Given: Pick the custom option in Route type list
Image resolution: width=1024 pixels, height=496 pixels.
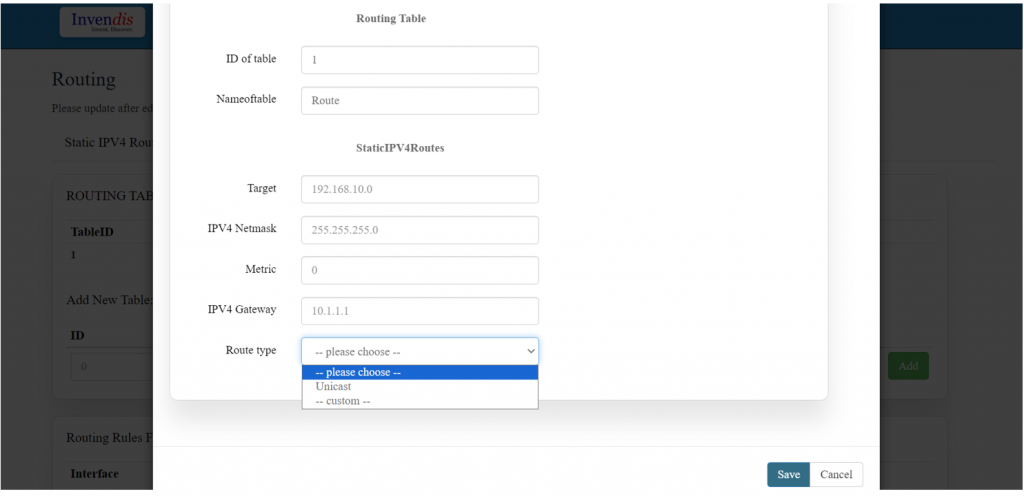Looking at the screenshot, I should (x=343, y=401).
